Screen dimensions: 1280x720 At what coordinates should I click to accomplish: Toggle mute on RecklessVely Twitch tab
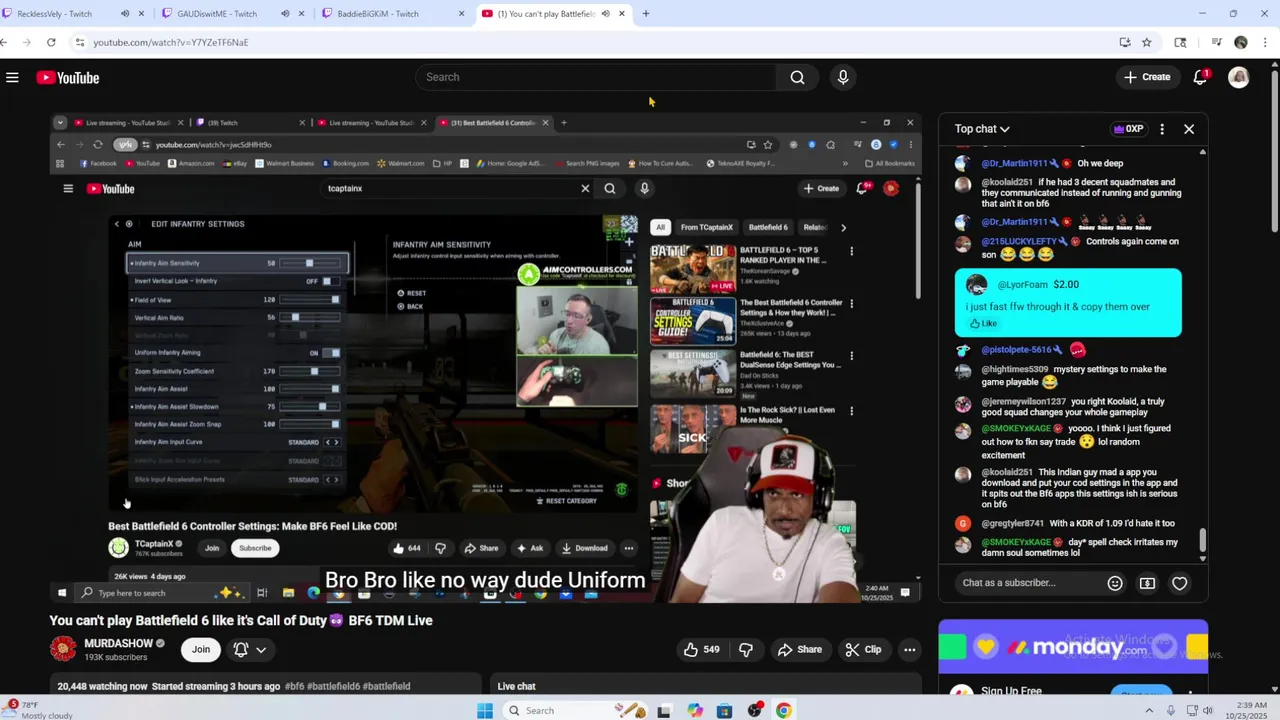(125, 14)
